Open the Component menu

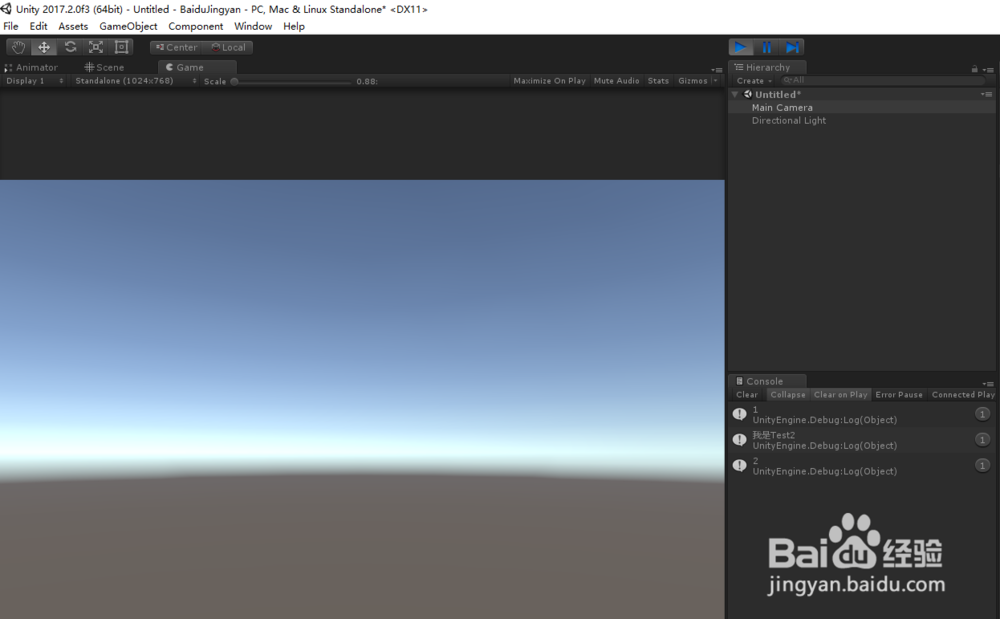coord(196,26)
